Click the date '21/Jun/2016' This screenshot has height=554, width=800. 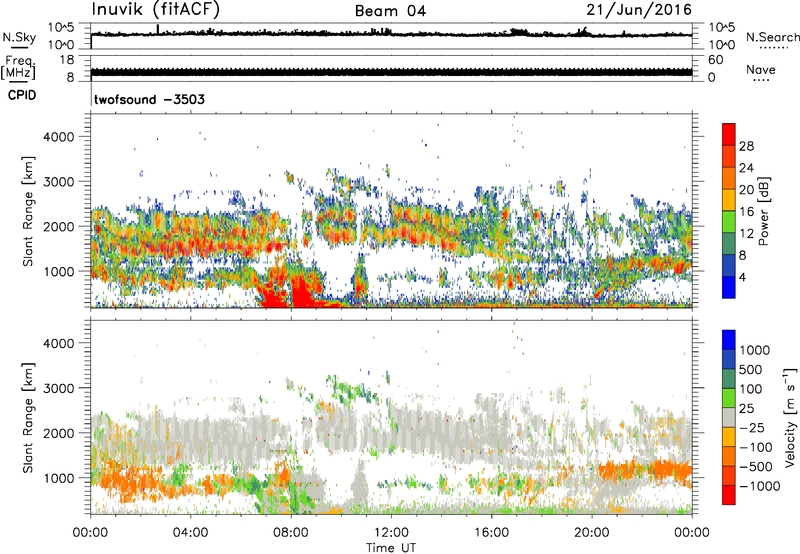pos(639,10)
